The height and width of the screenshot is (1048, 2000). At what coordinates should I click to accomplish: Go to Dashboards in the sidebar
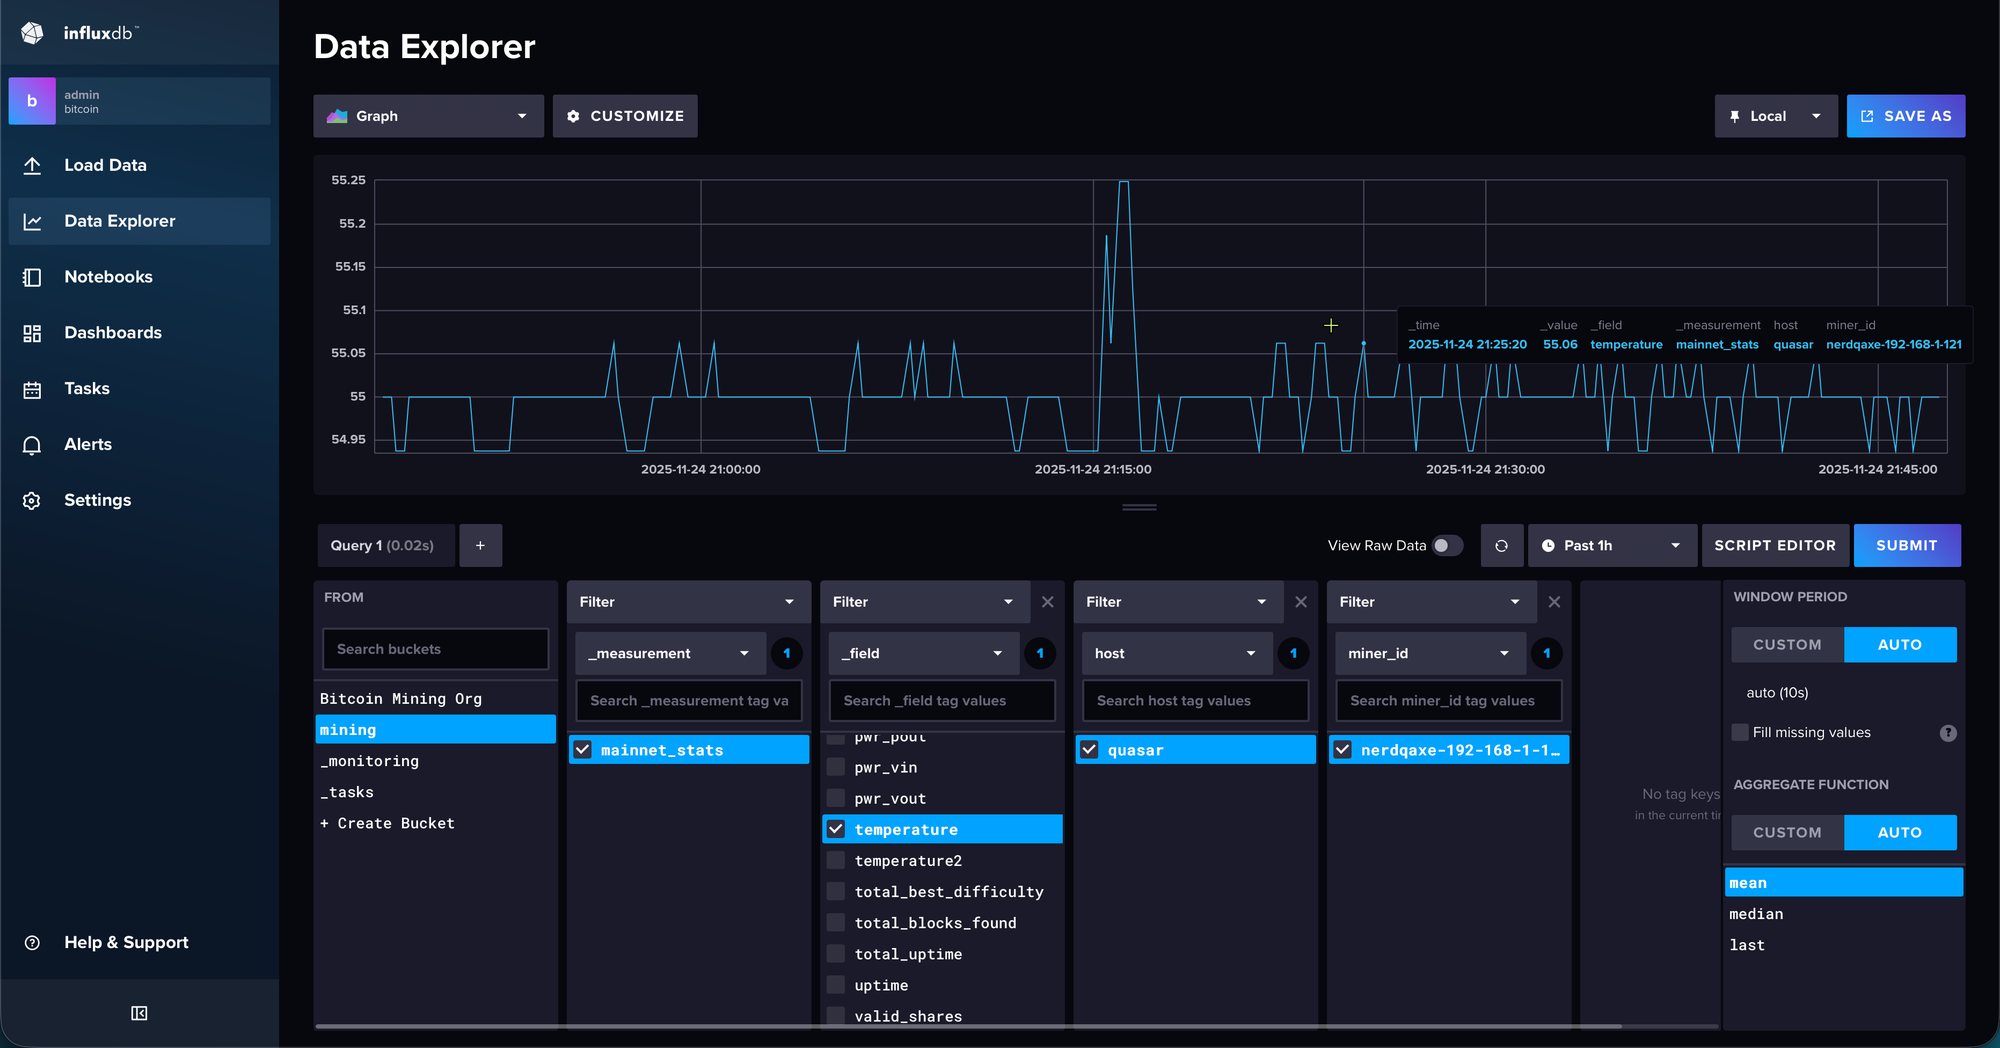112,333
